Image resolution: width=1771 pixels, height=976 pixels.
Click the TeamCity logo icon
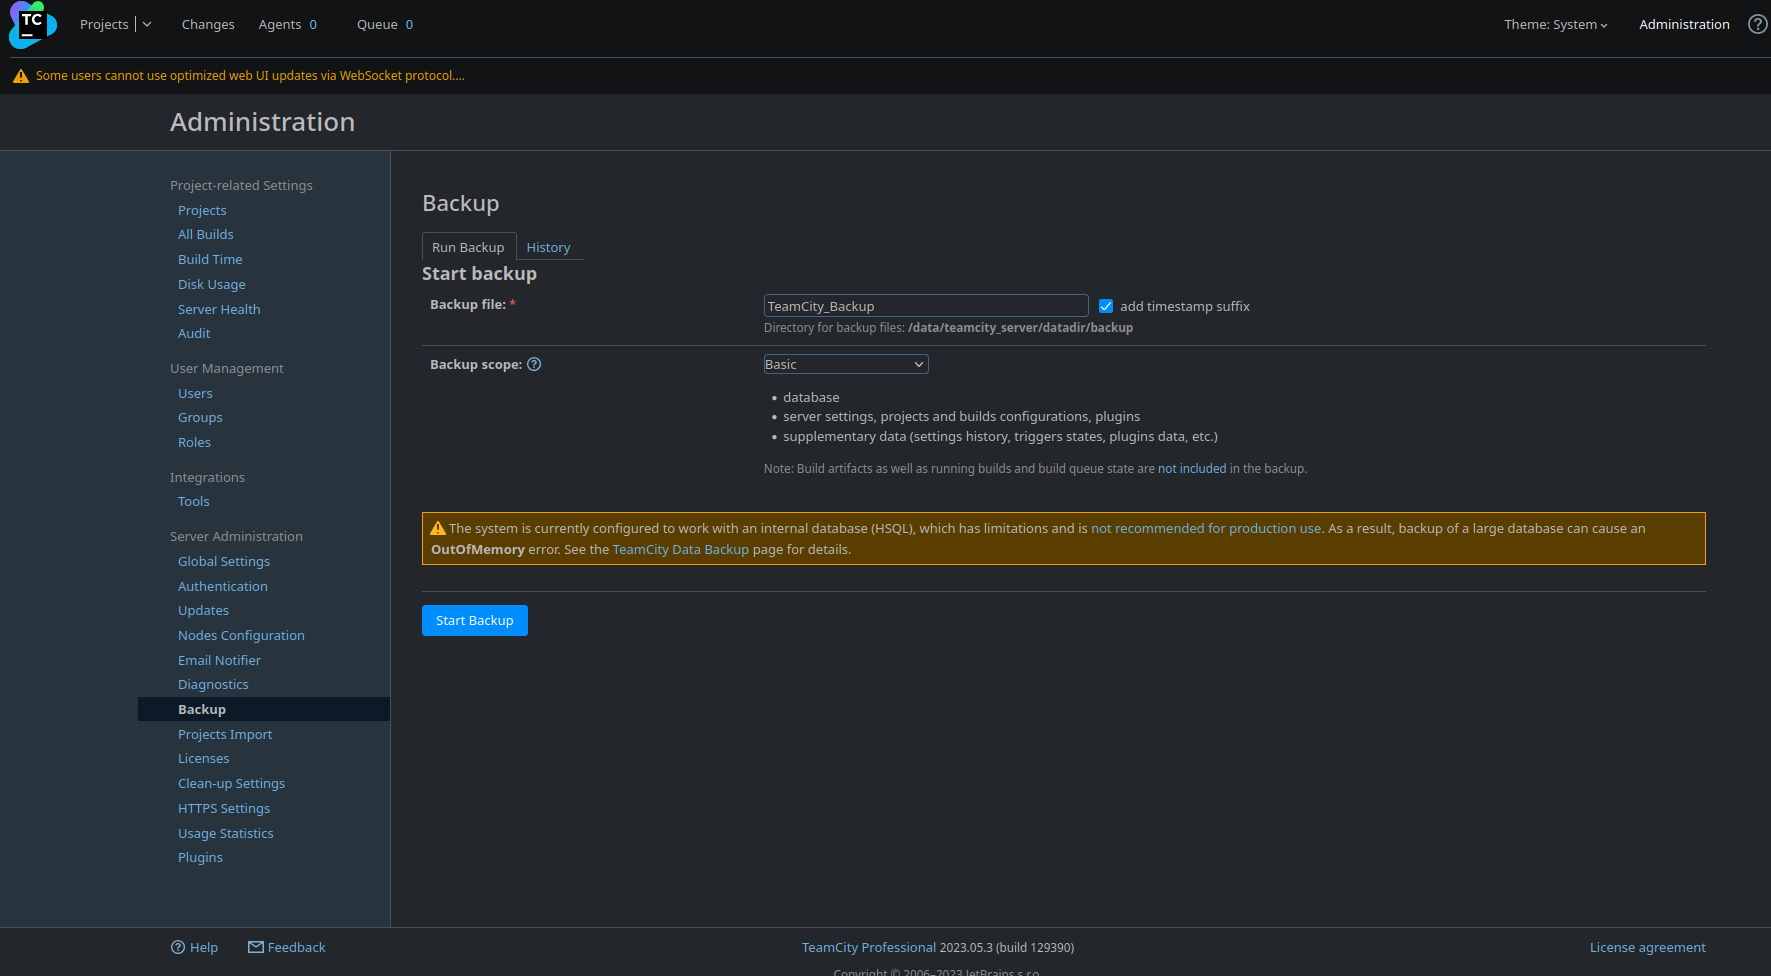click(32, 25)
